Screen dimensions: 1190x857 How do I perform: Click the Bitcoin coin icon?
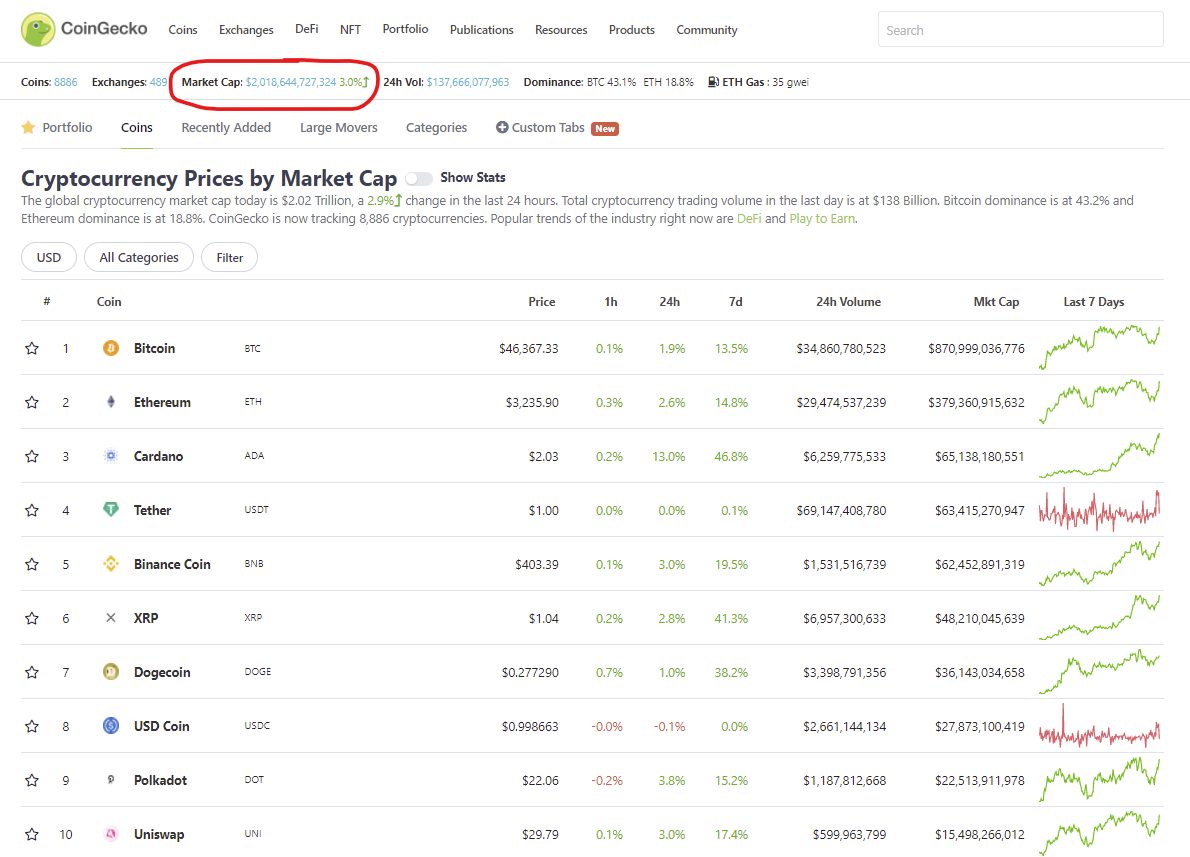111,348
